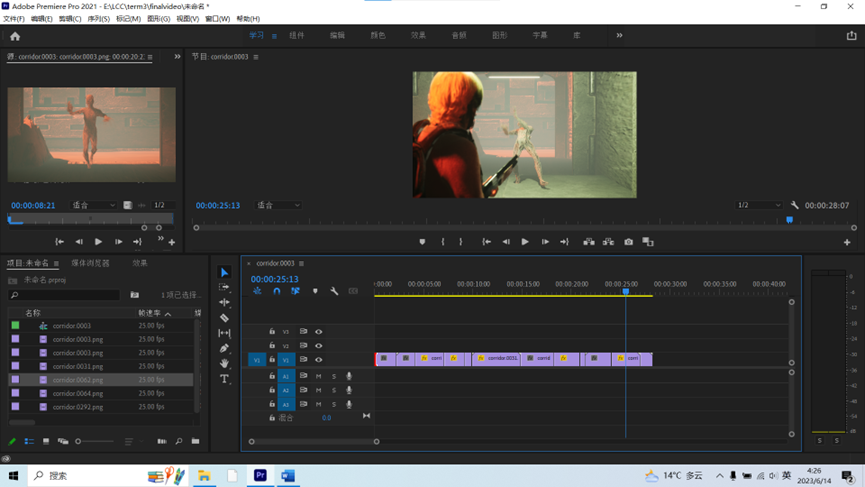Open the 媒体浏览器 panel tab
This screenshot has height=487, width=865.
[x=90, y=263]
